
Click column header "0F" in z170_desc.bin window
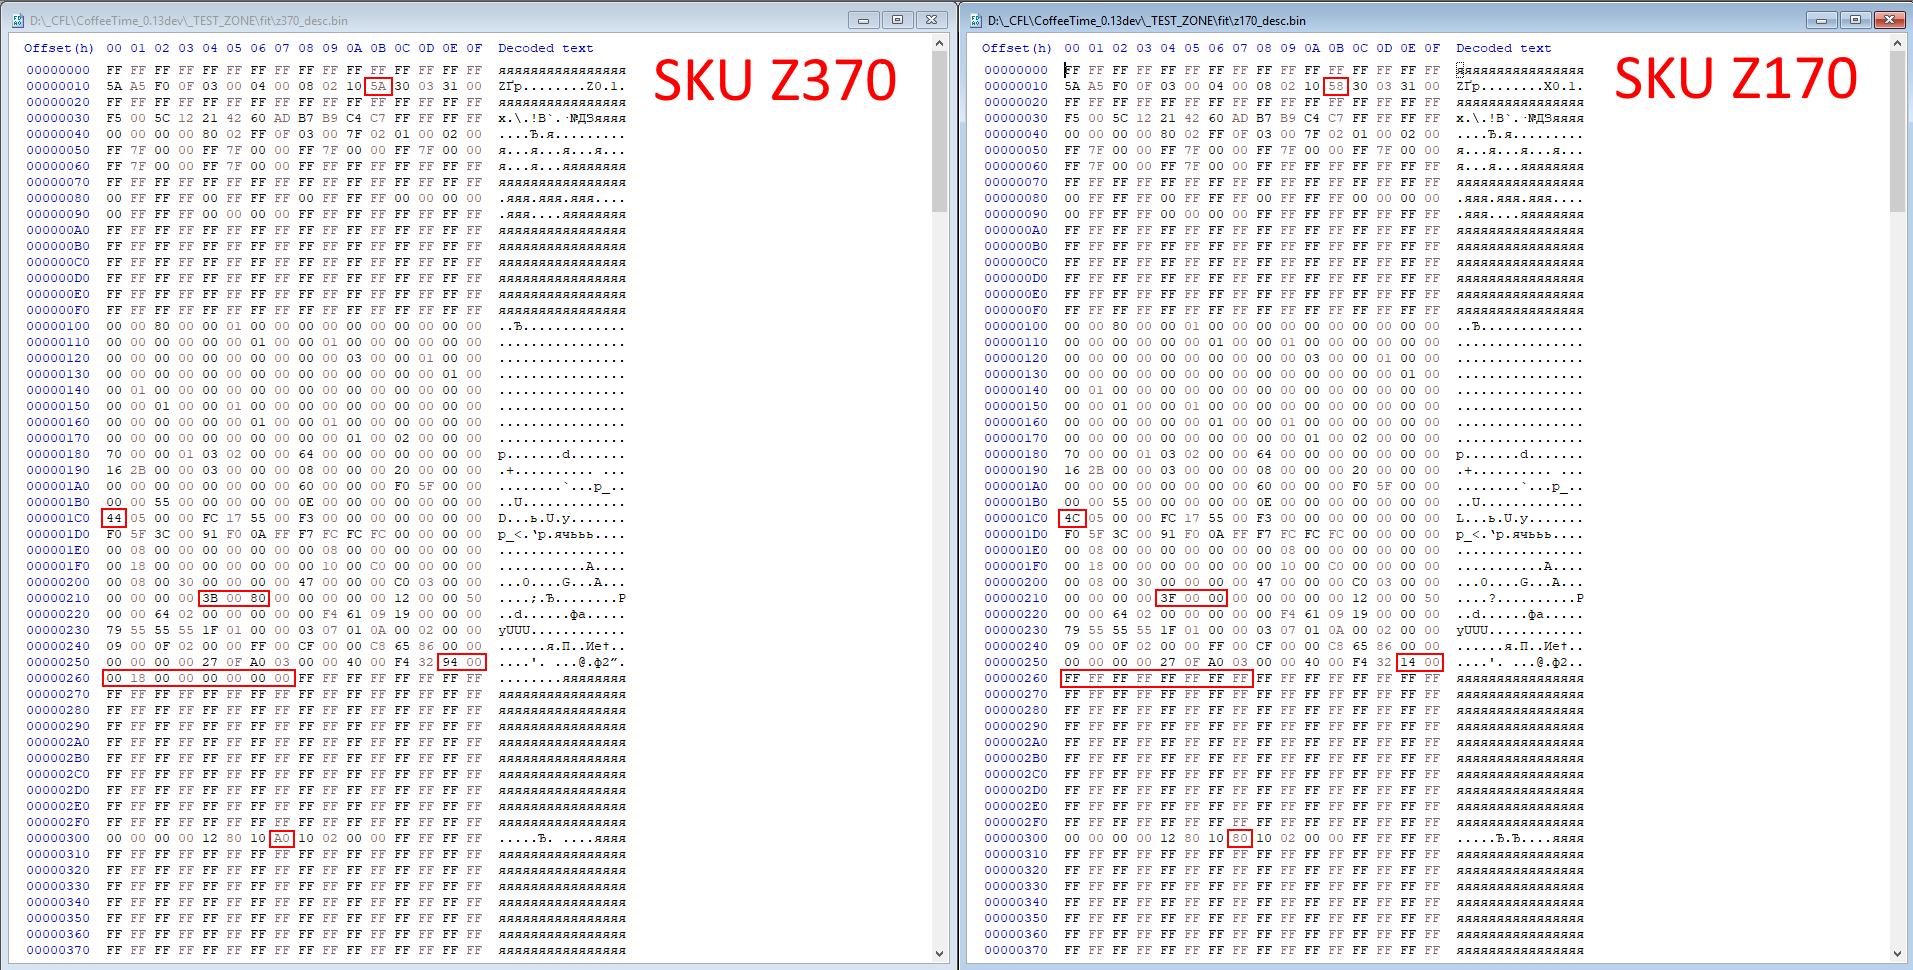pos(1432,48)
